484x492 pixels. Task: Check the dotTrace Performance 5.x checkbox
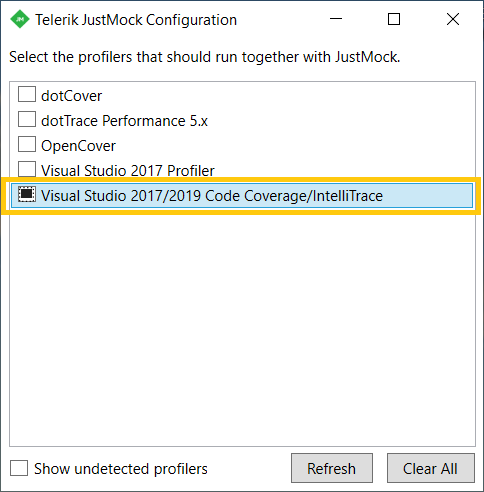click(27, 119)
